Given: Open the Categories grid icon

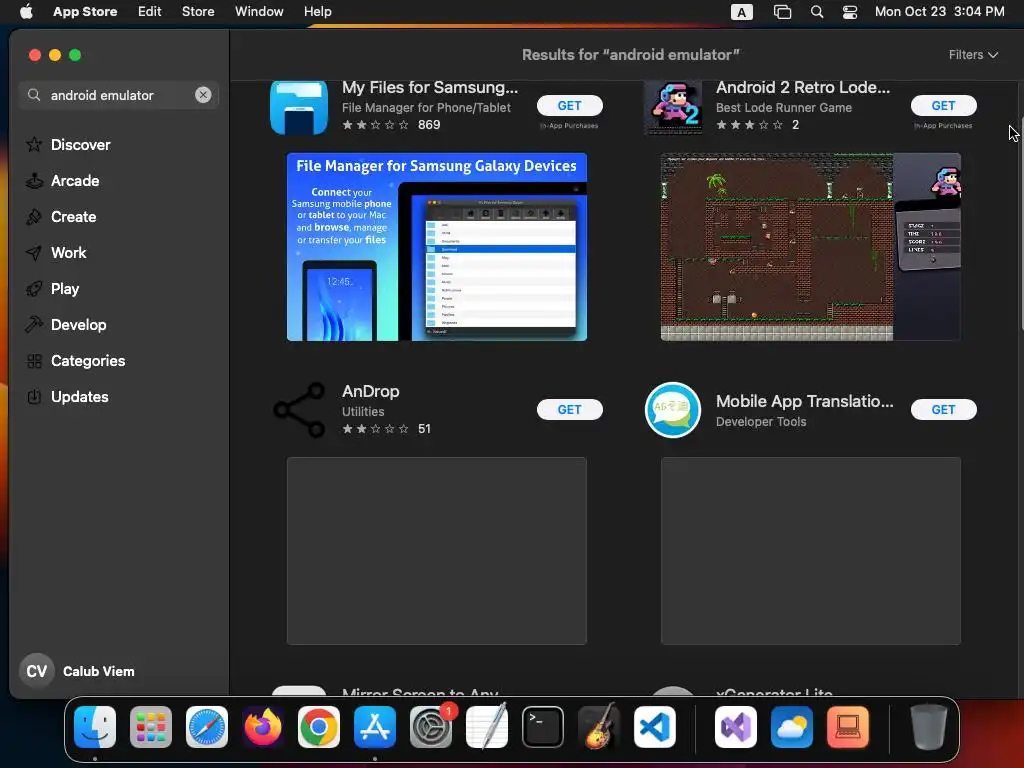Looking at the screenshot, I should coord(34,360).
